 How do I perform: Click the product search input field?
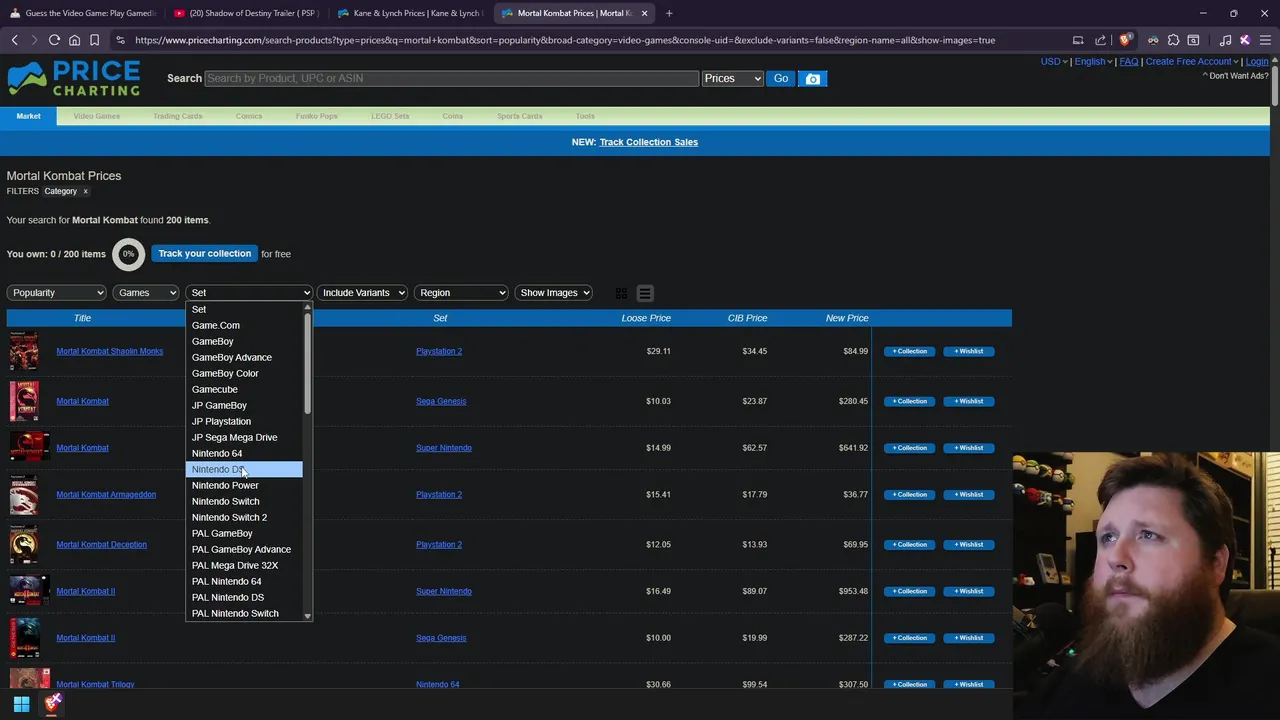tap(451, 79)
